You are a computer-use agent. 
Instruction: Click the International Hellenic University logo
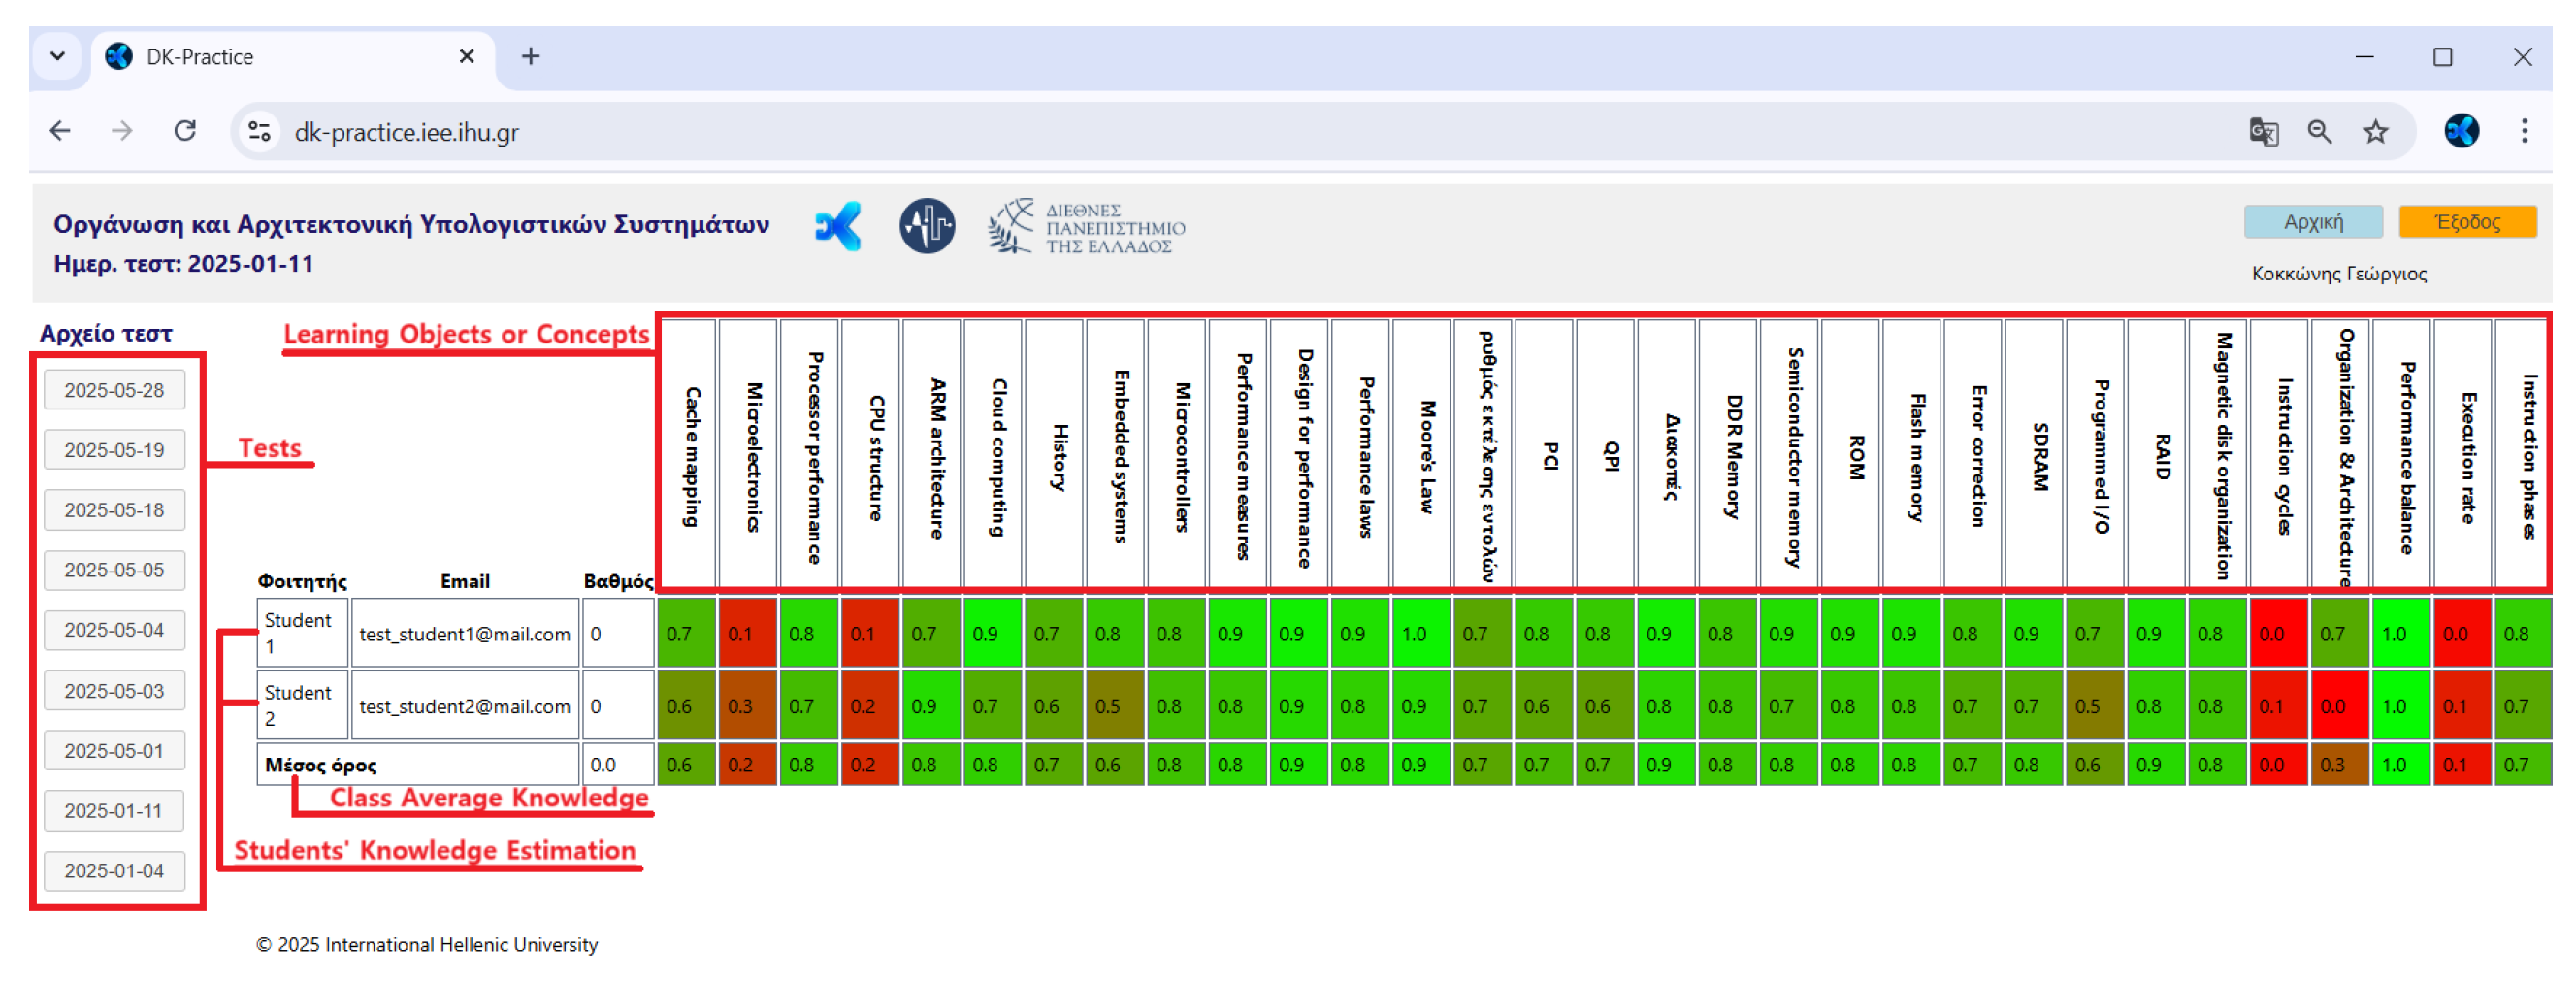pyautogui.click(x=1086, y=227)
